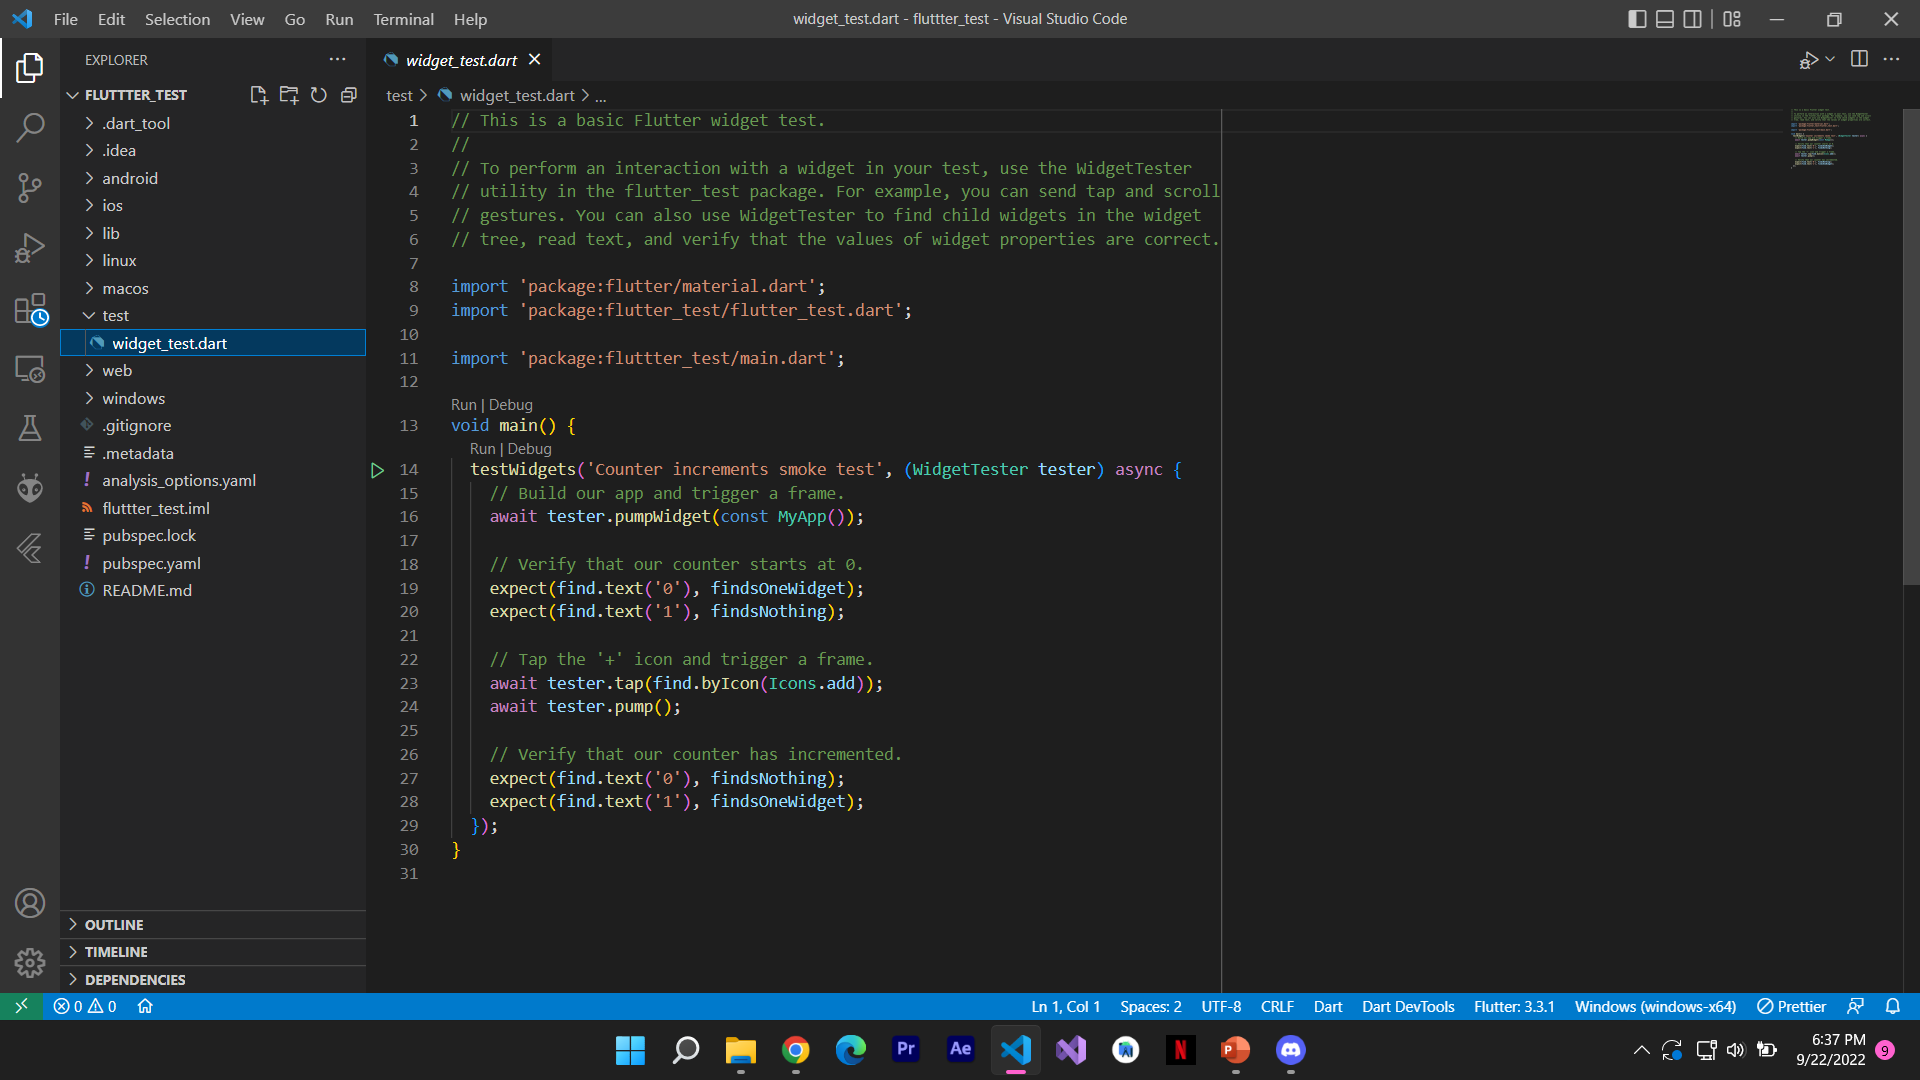Collapse all folders in Explorer

[348, 95]
